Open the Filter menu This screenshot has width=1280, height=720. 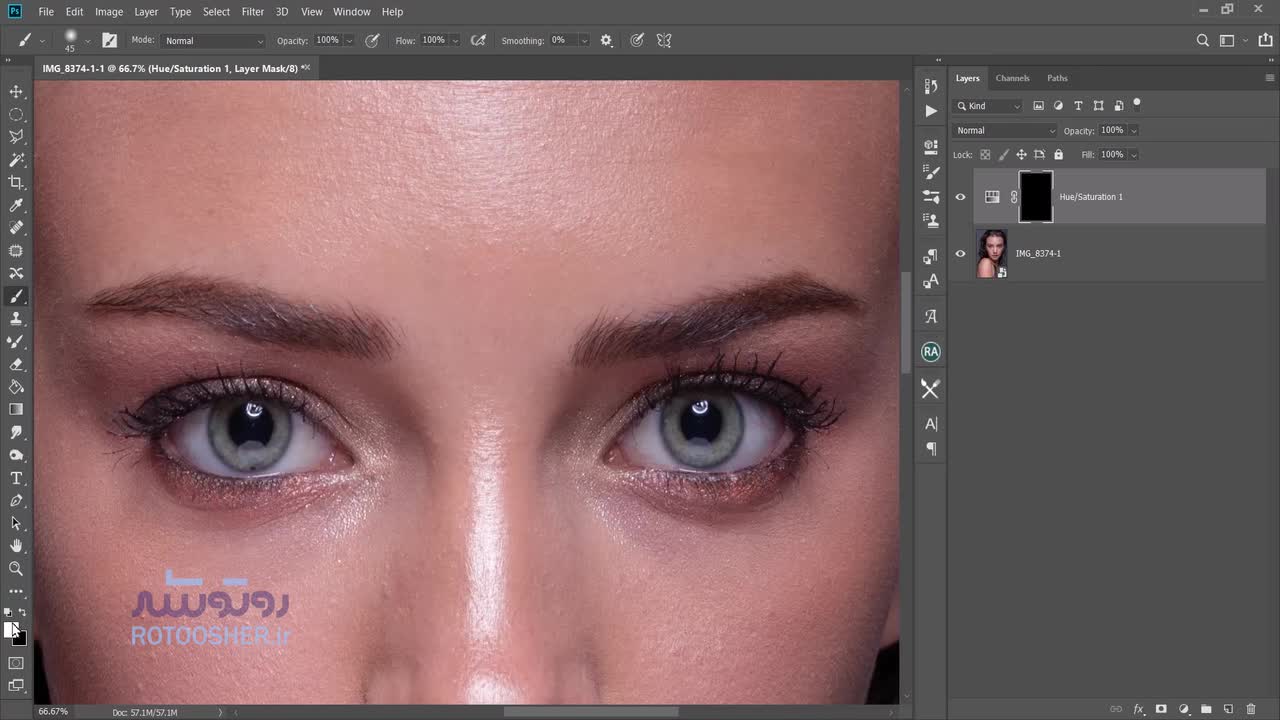[253, 12]
